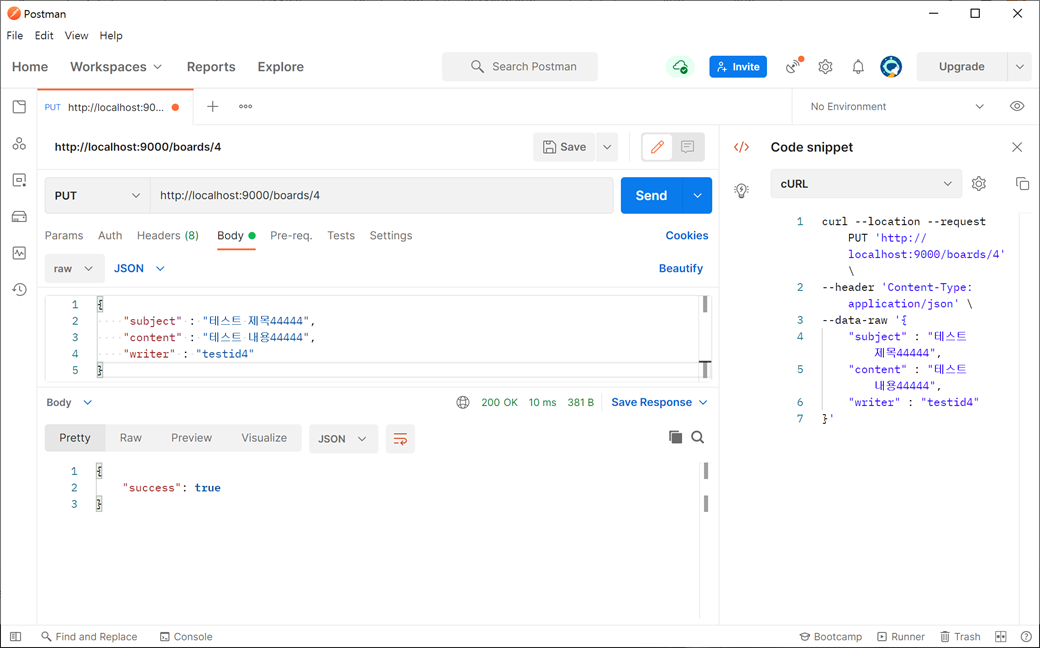This screenshot has height=648, width=1040.
Task: Open the help icon in status bar
Action: coord(1026,636)
